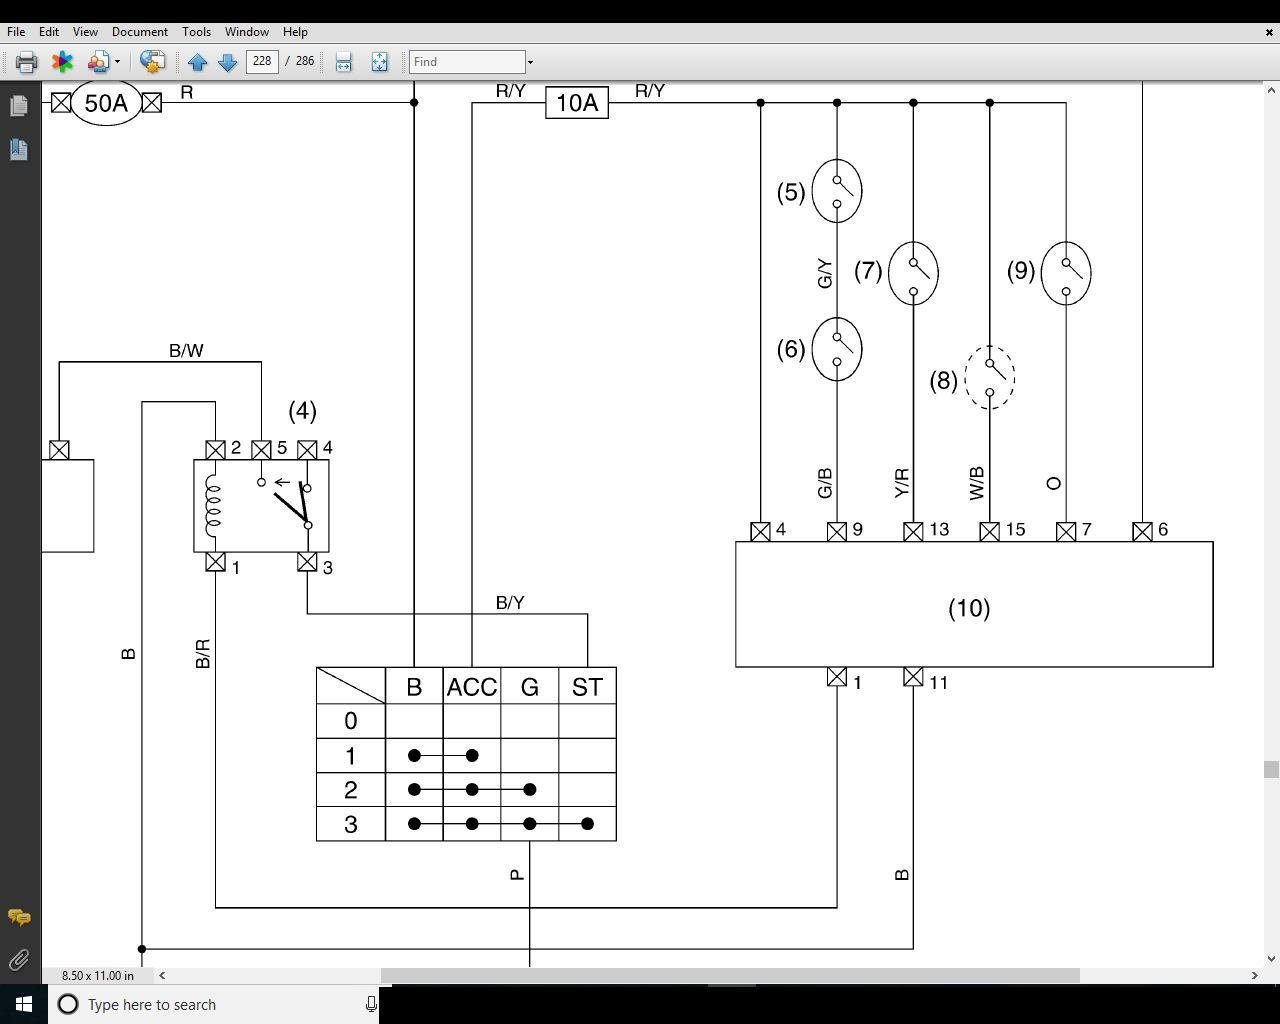Click the horizontal scrollbar right arrow
The height and width of the screenshot is (1024, 1280).
point(1254,975)
